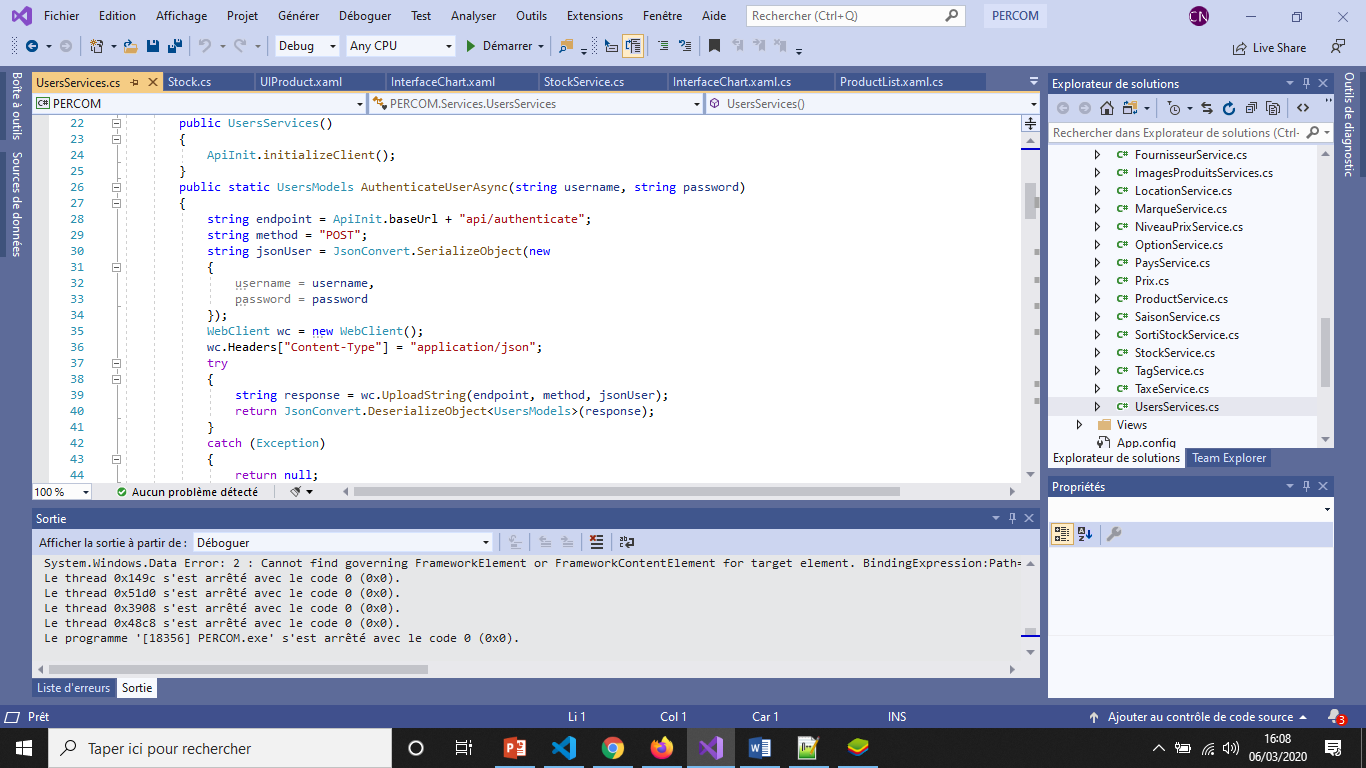Image resolution: width=1366 pixels, height=768 pixels.
Task: Toggle categorized view in Propriétés panel
Action: [1062, 534]
